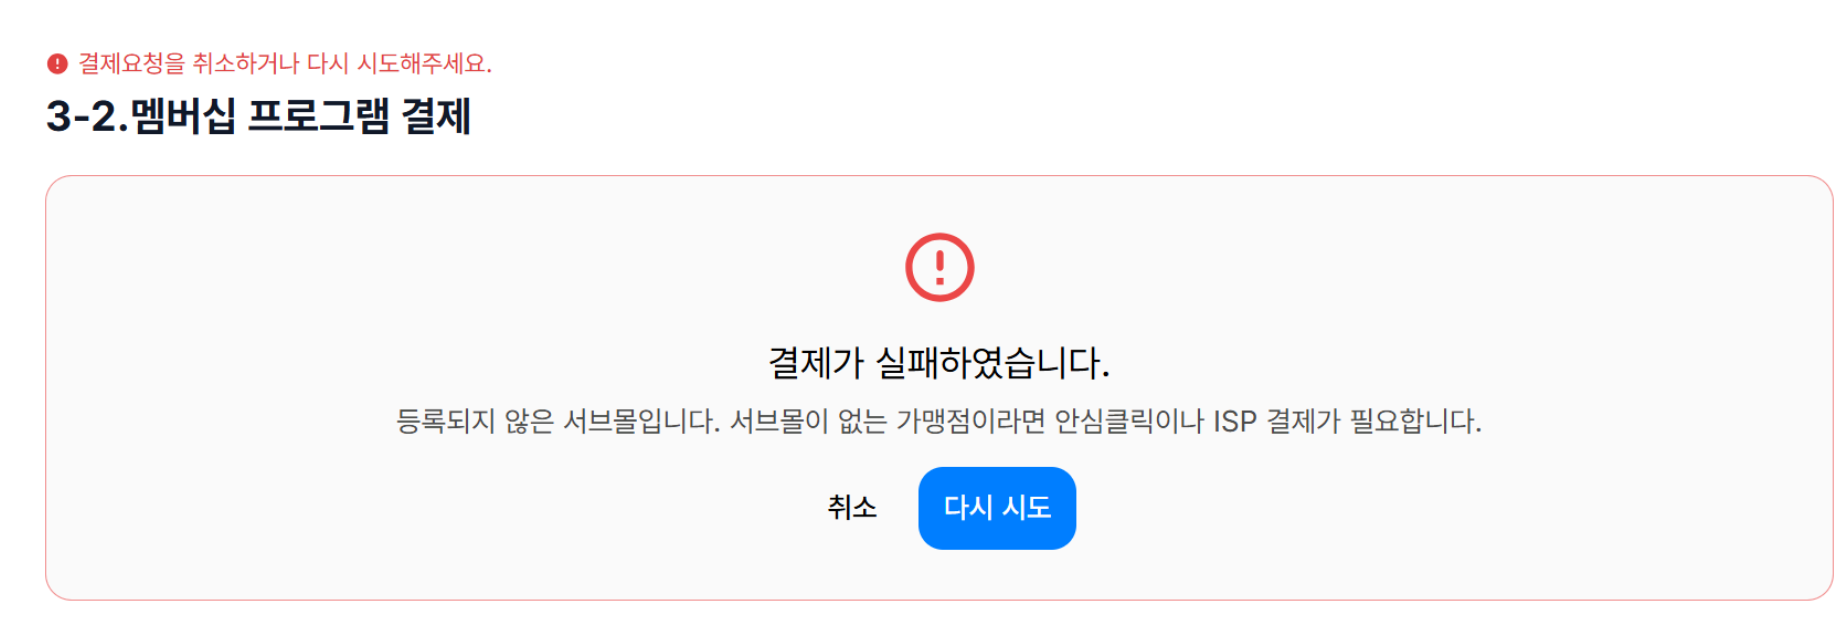Click the warning circle beside top red text
This screenshot has height=632, width=1841.
[57, 64]
